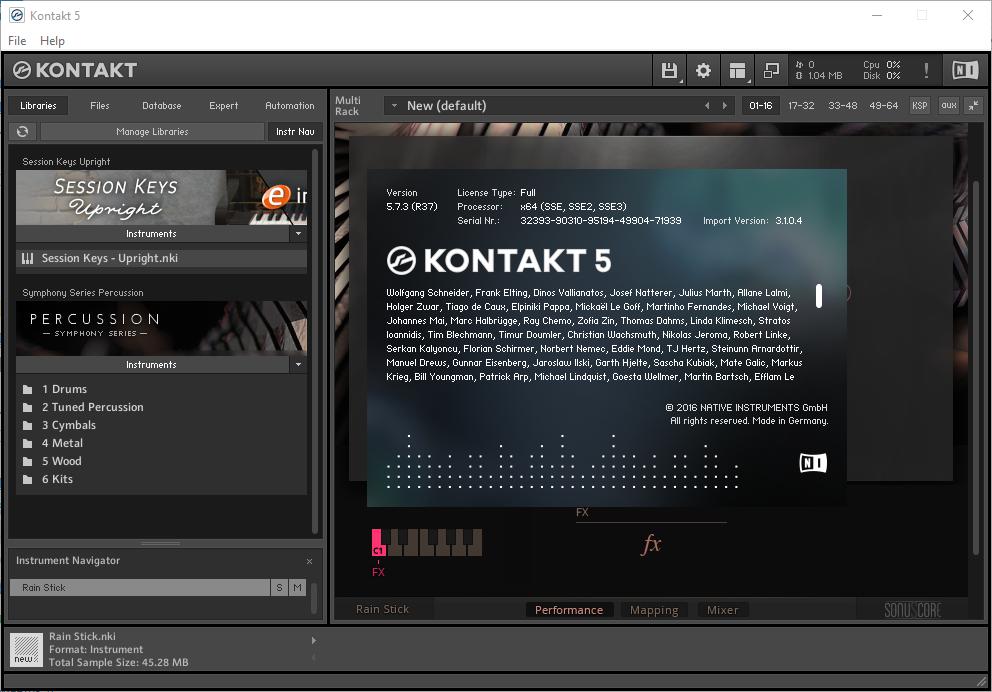Open the Session Keys Upright Instruments dropdown arrow
The height and width of the screenshot is (692, 992).
[x=299, y=234]
